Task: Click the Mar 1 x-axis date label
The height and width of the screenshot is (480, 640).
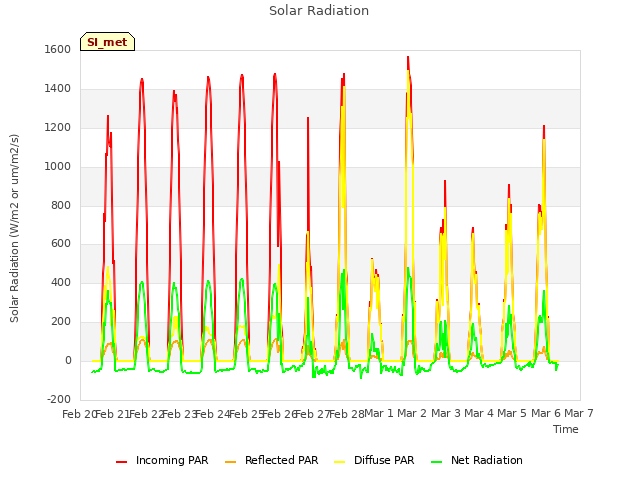Action: (378, 414)
